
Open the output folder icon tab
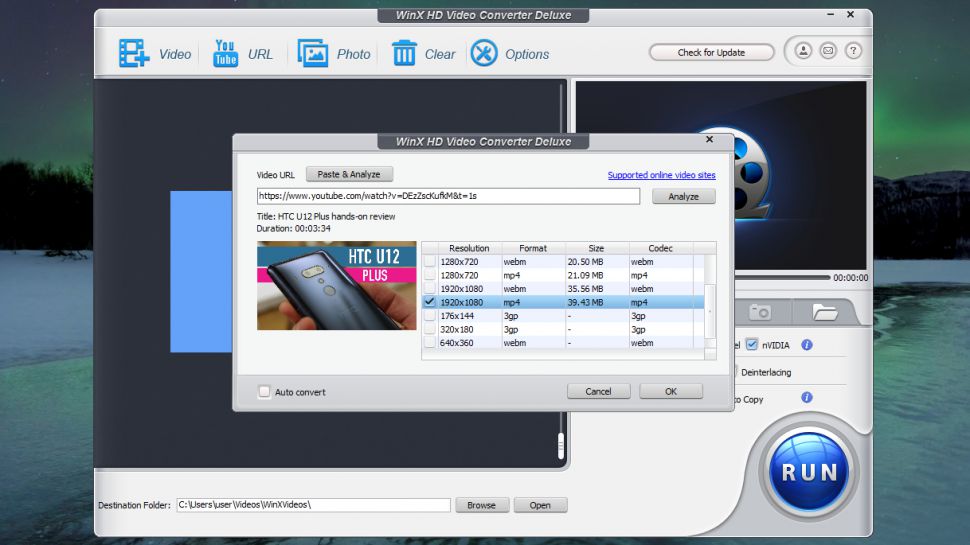coord(825,312)
